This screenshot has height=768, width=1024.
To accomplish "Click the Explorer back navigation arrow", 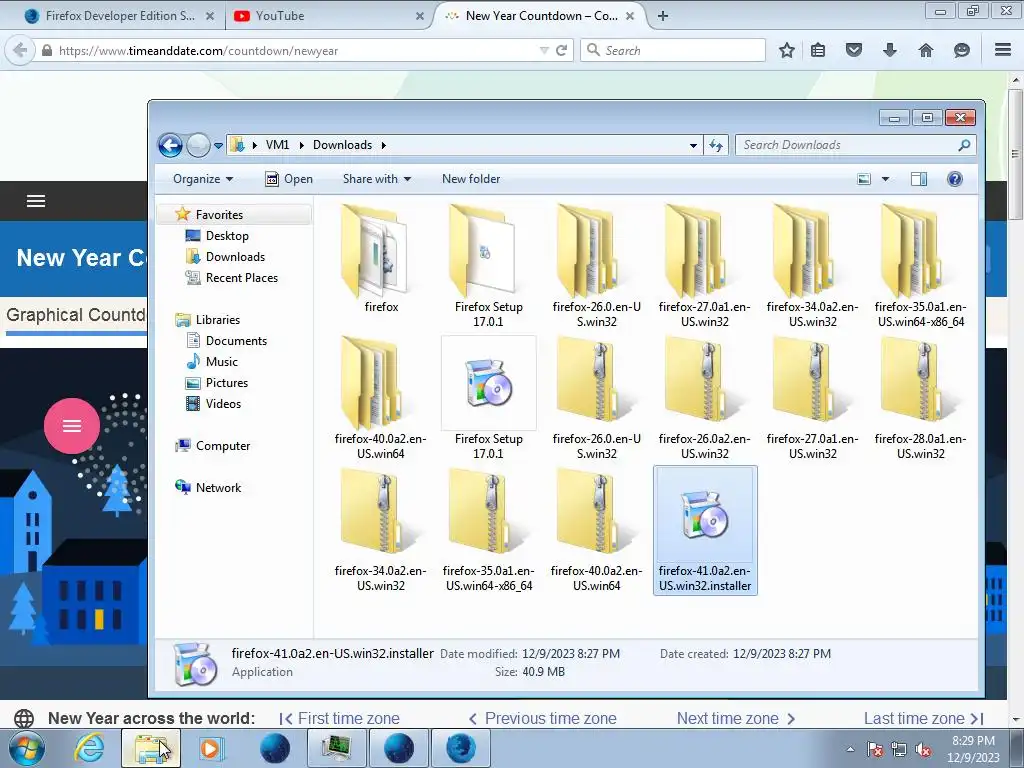I will (x=170, y=145).
